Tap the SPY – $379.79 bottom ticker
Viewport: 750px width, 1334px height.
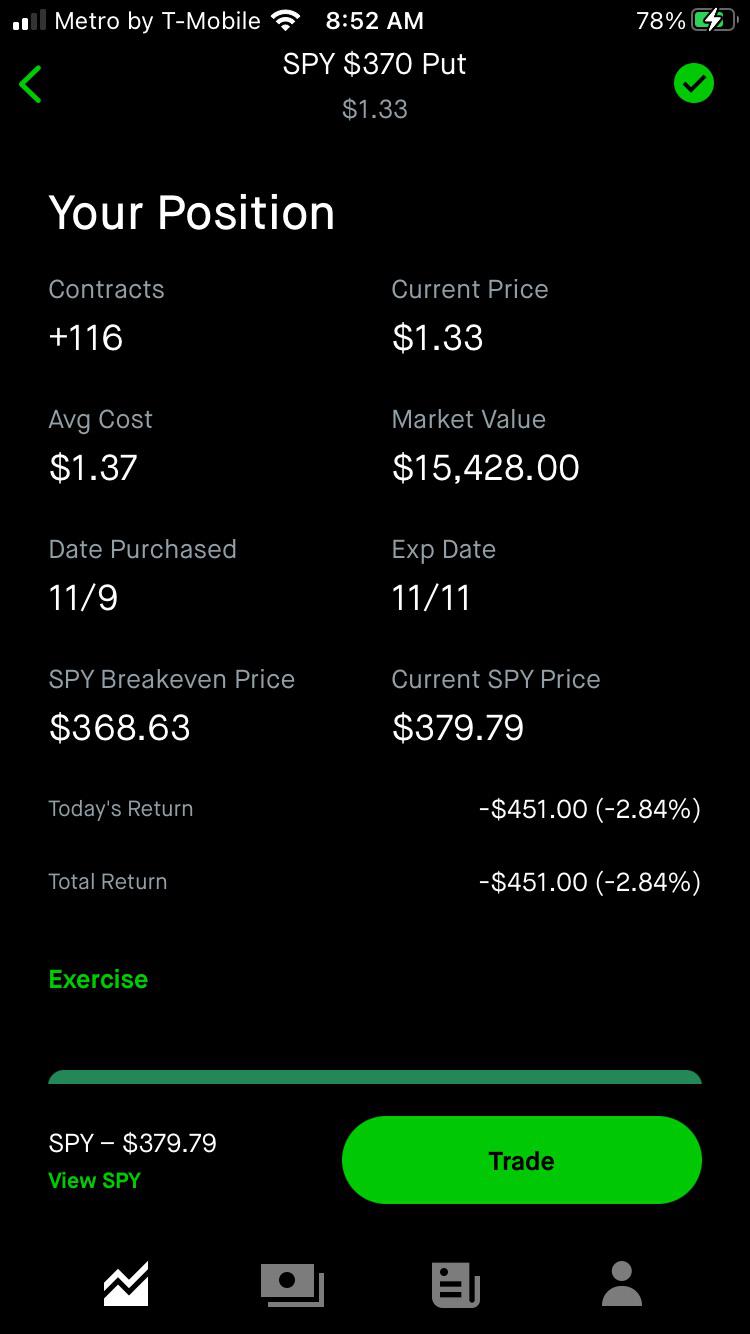pos(132,1143)
